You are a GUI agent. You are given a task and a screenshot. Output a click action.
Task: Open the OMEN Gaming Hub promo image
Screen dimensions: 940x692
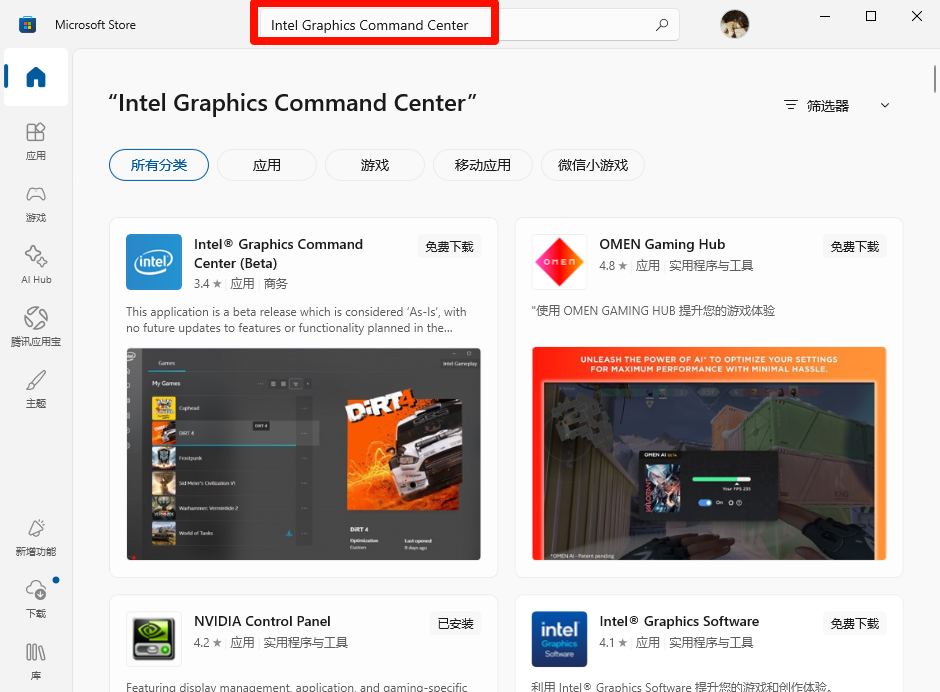coord(709,453)
